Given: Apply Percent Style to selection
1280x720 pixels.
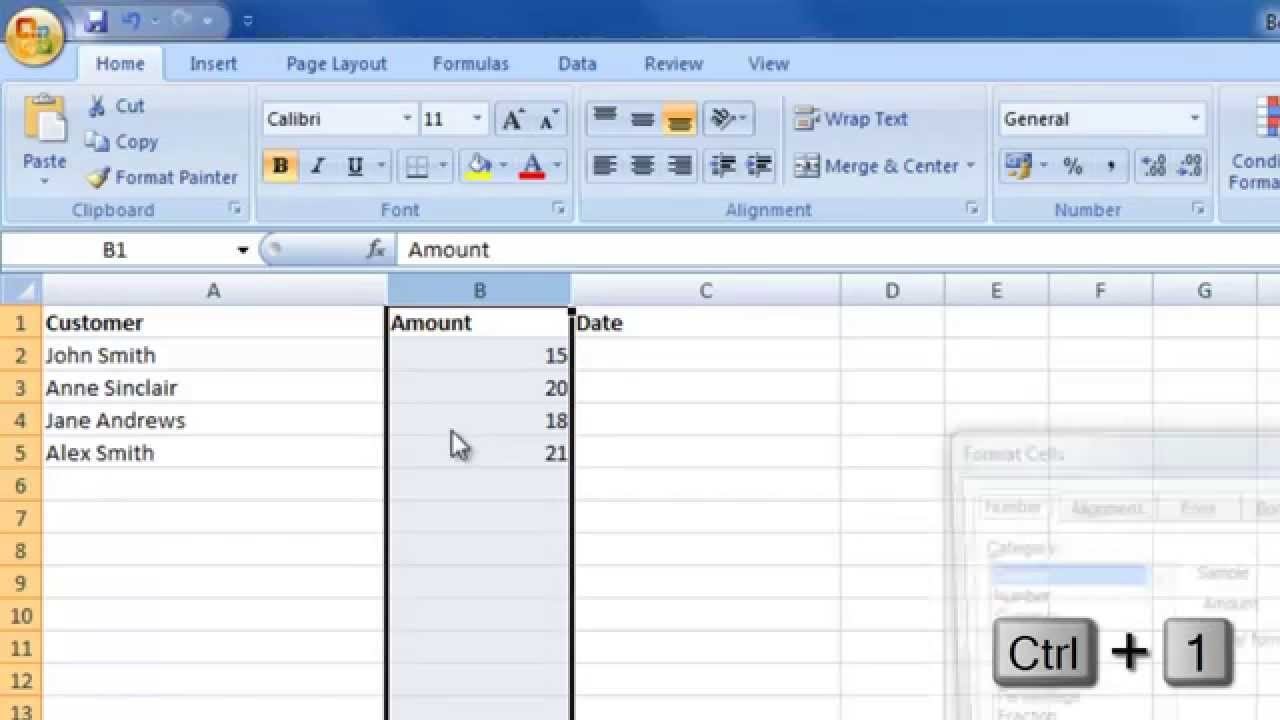Looking at the screenshot, I should point(1073,166).
